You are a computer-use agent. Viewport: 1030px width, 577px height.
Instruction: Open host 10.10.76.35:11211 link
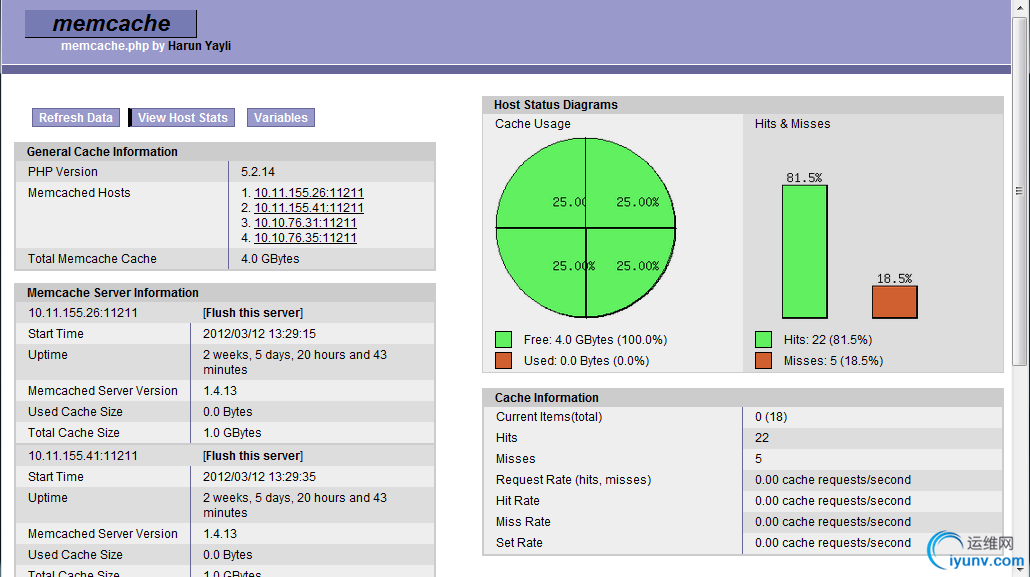pos(305,238)
